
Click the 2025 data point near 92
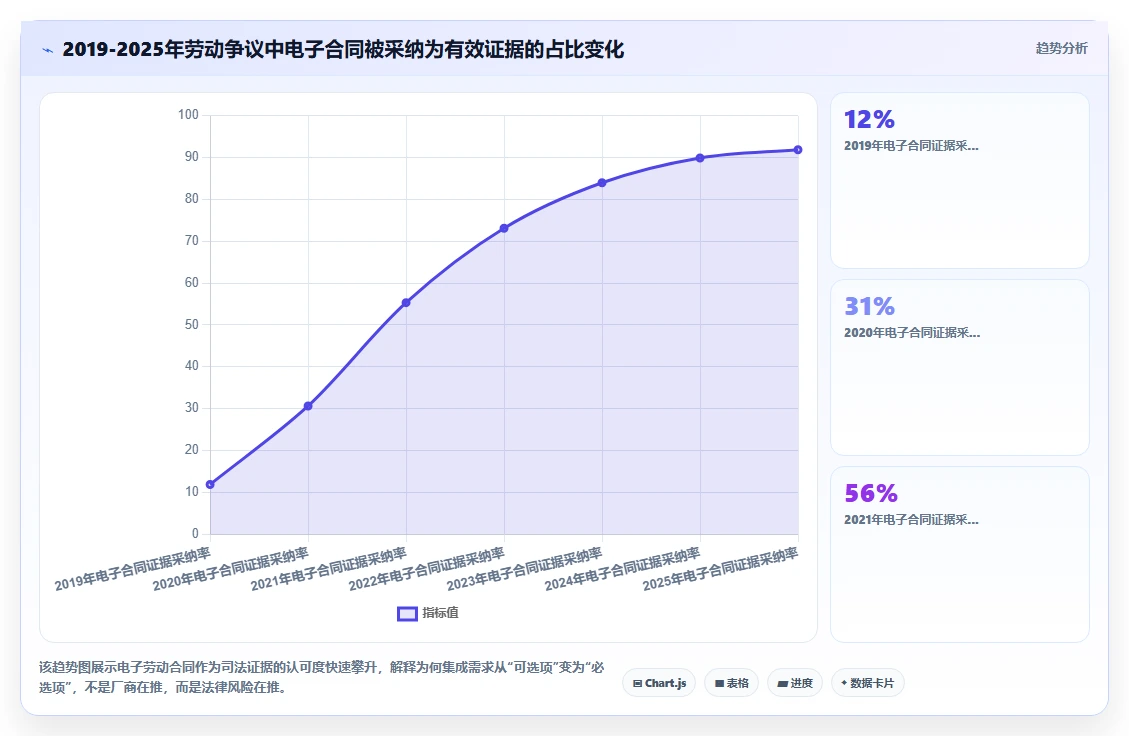(798, 150)
